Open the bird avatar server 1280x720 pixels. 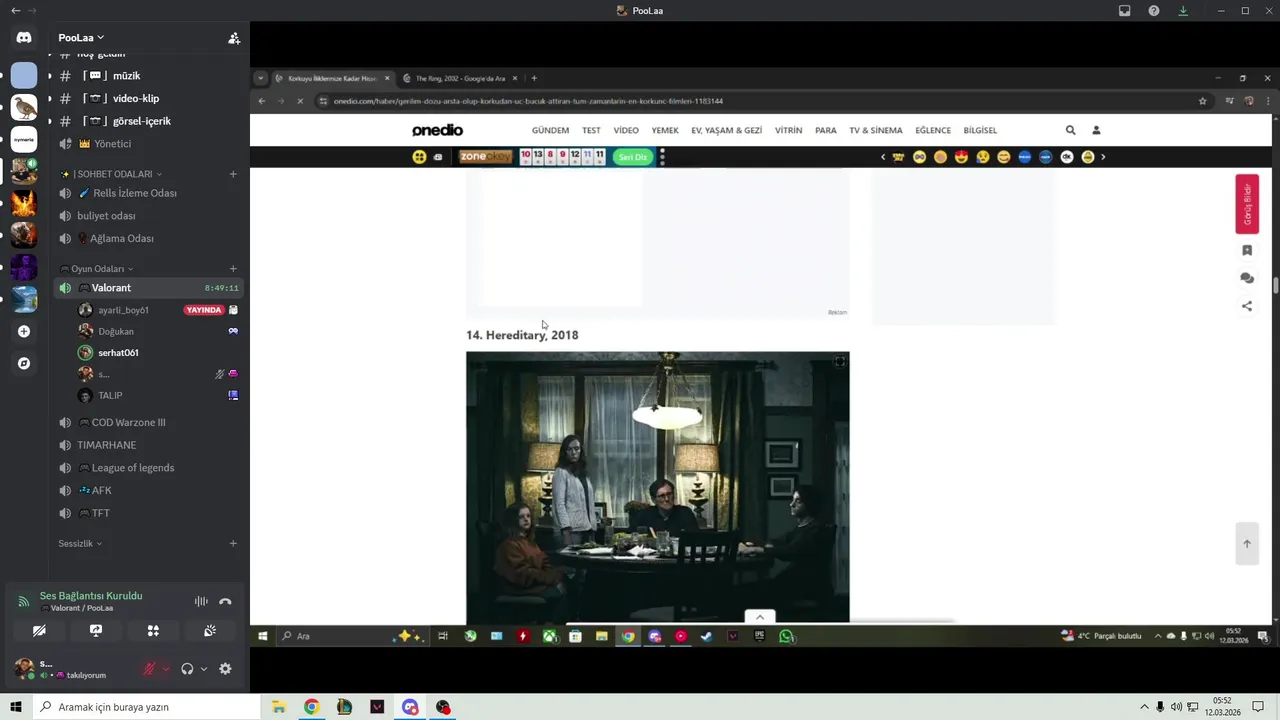click(x=24, y=107)
